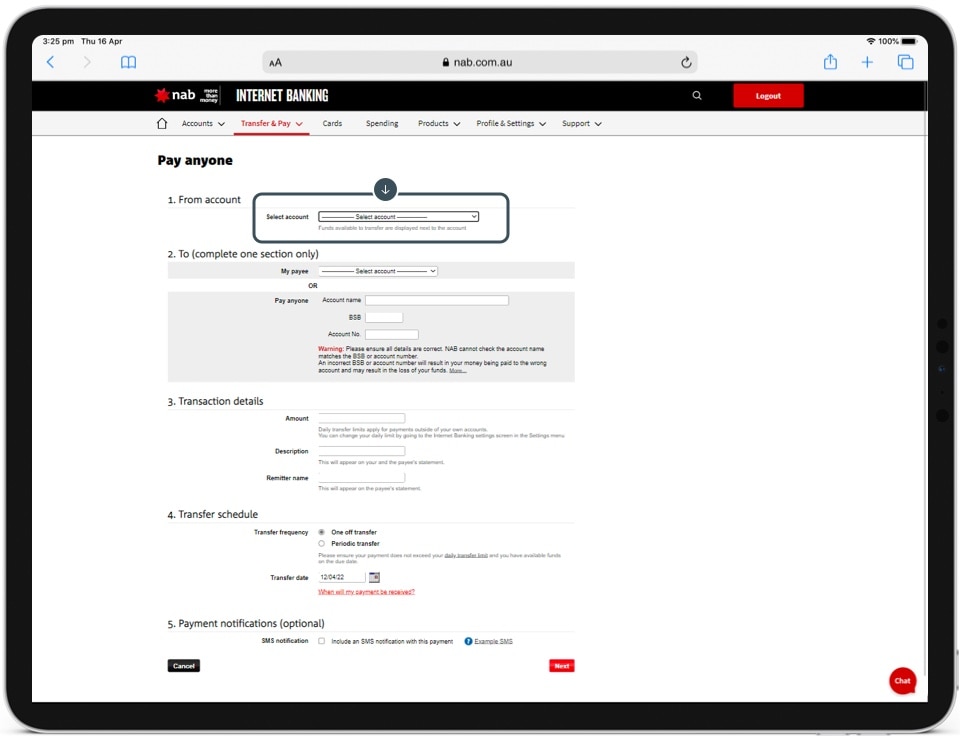Click the Logout button
This screenshot has width=960, height=740.
tap(768, 96)
